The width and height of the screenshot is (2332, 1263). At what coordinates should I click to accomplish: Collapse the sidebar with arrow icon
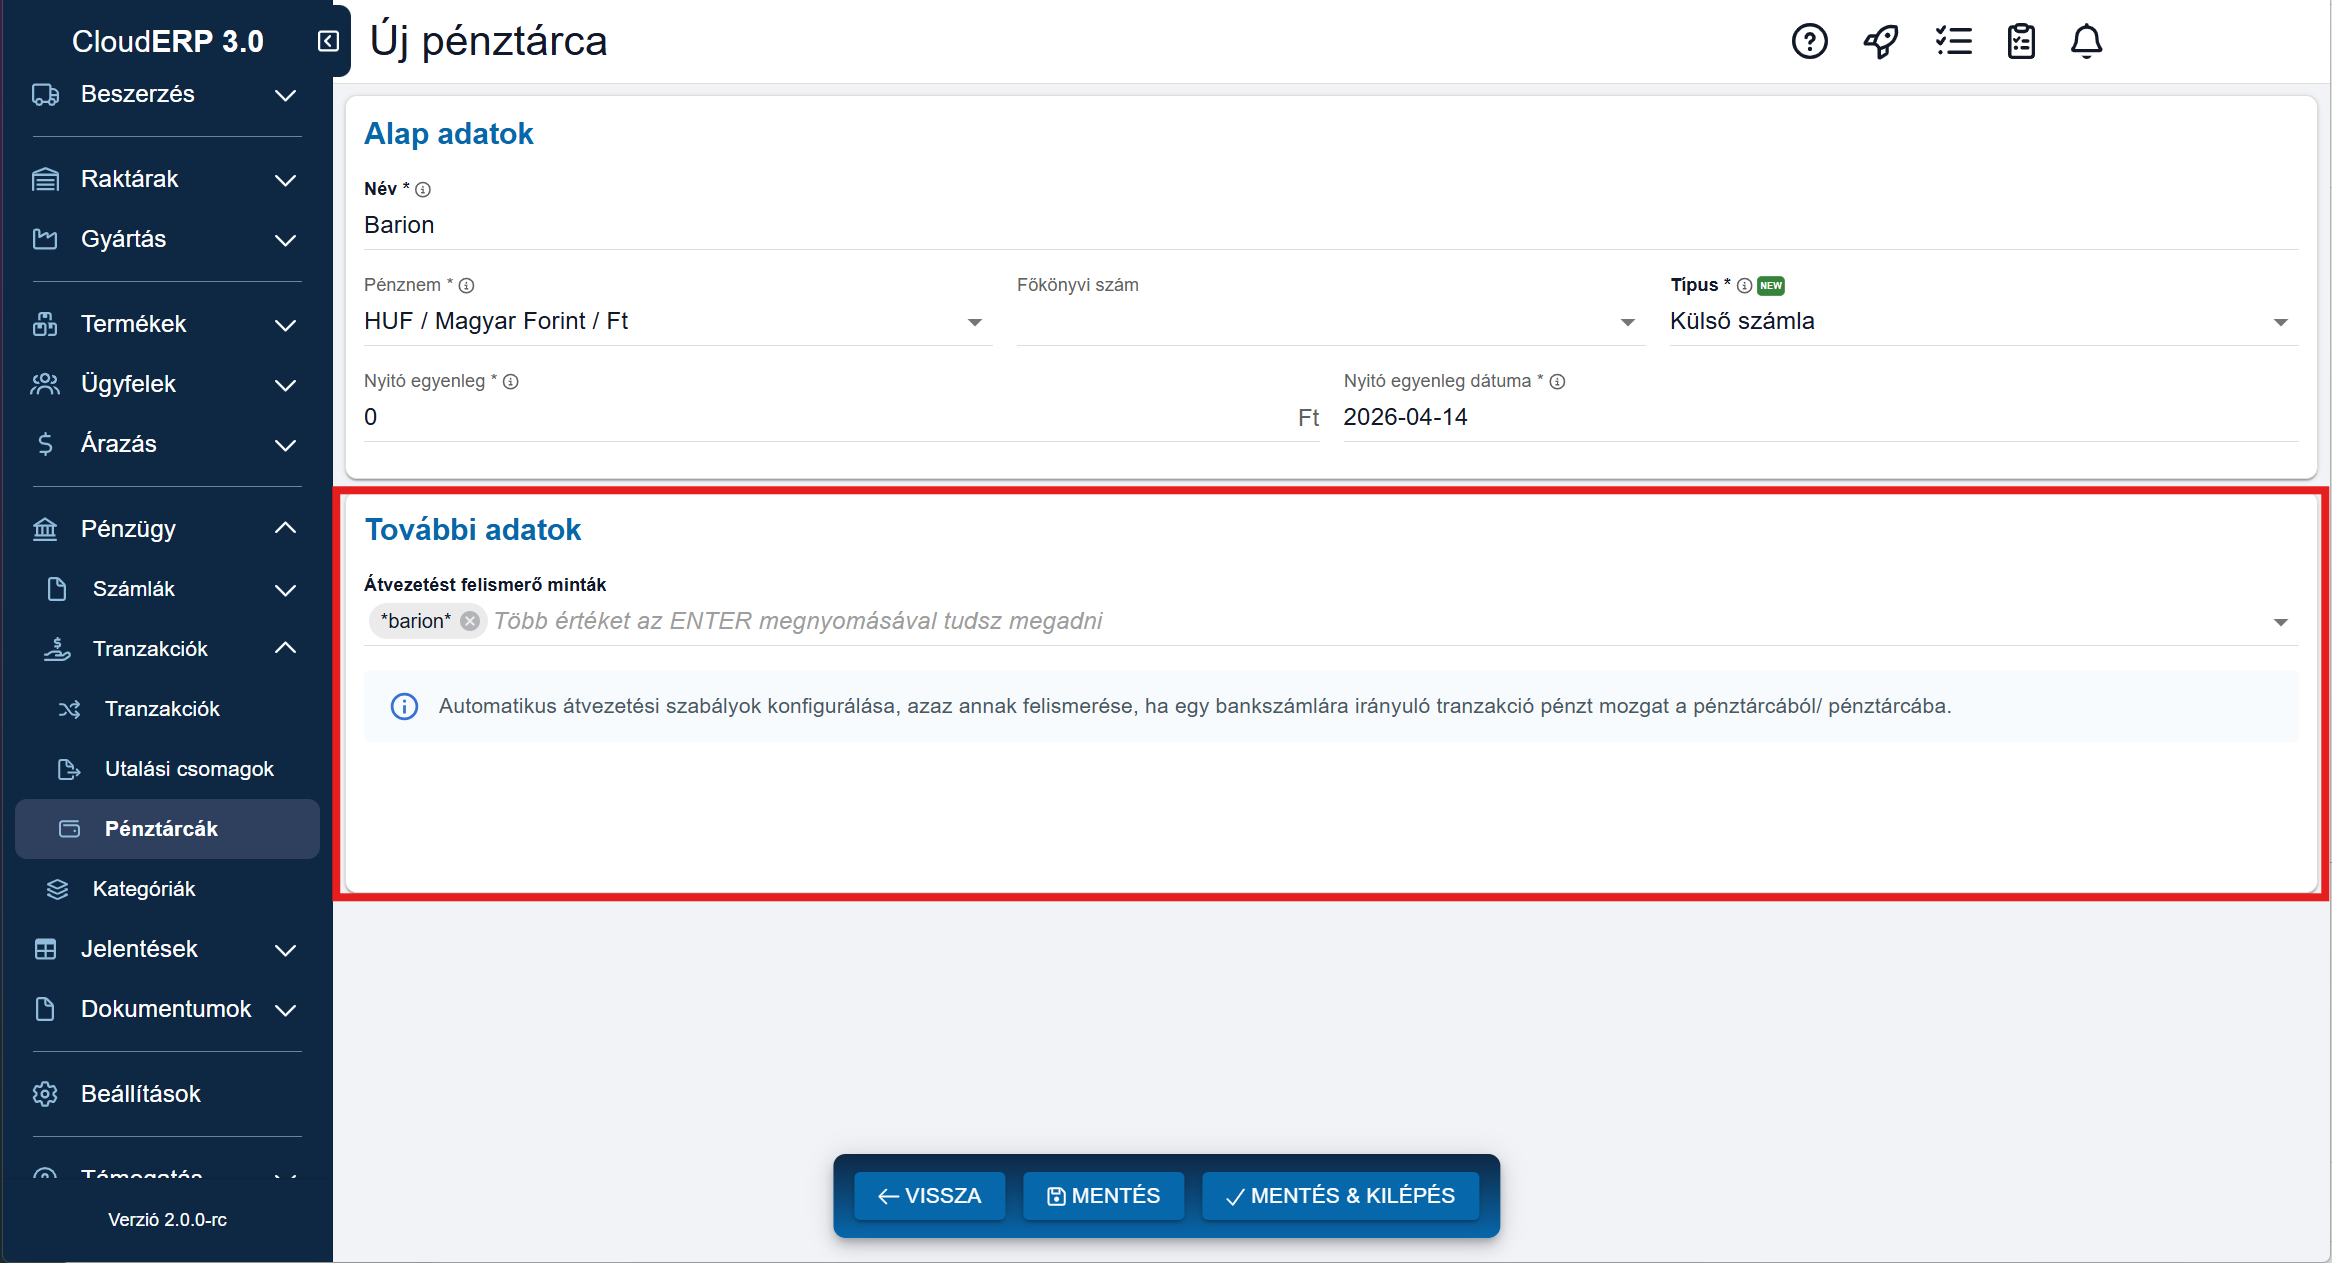click(x=328, y=41)
